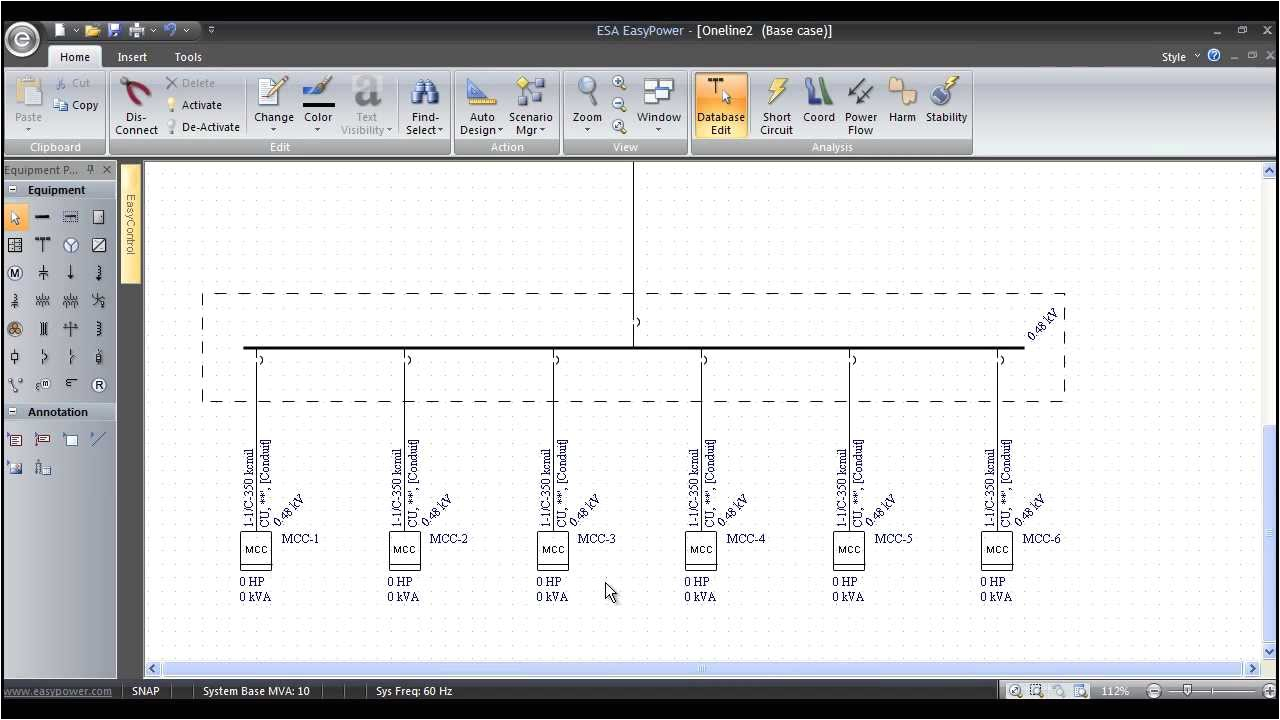The image size is (1280, 720).
Task: Click the Coord analysis icon
Action: (x=818, y=105)
